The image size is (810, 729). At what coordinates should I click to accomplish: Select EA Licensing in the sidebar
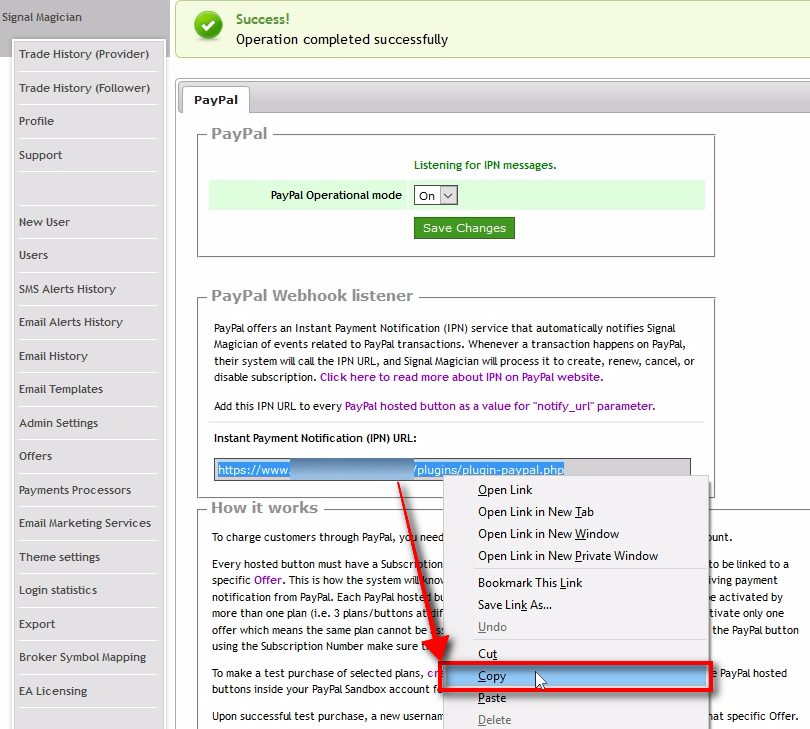click(53, 691)
